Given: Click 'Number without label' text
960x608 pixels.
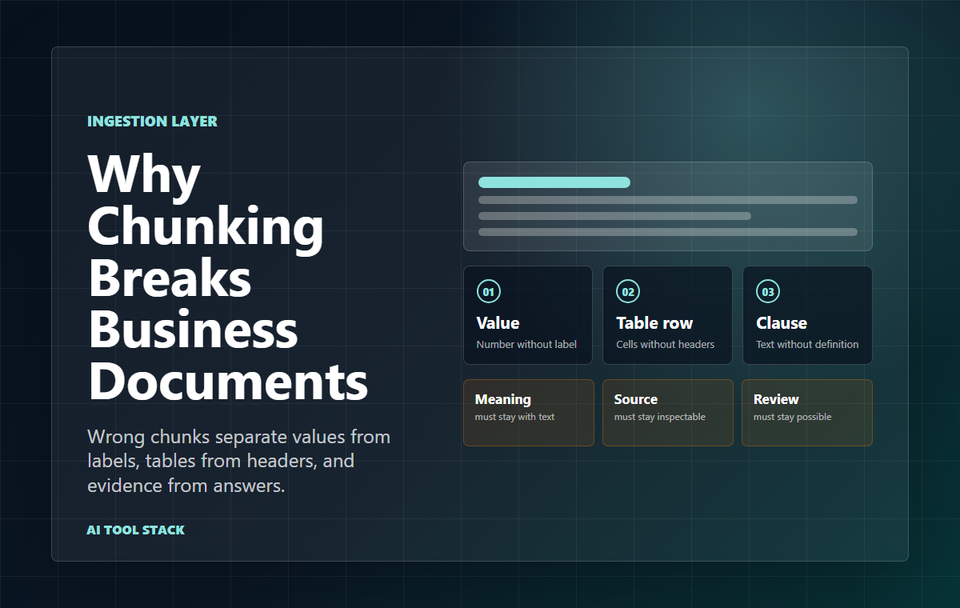Looking at the screenshot, I should 527,344.
